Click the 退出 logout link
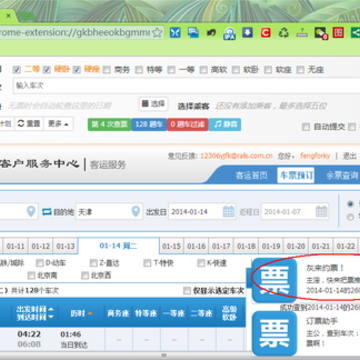Screen dimensions: 360x360 pos(350,156)
